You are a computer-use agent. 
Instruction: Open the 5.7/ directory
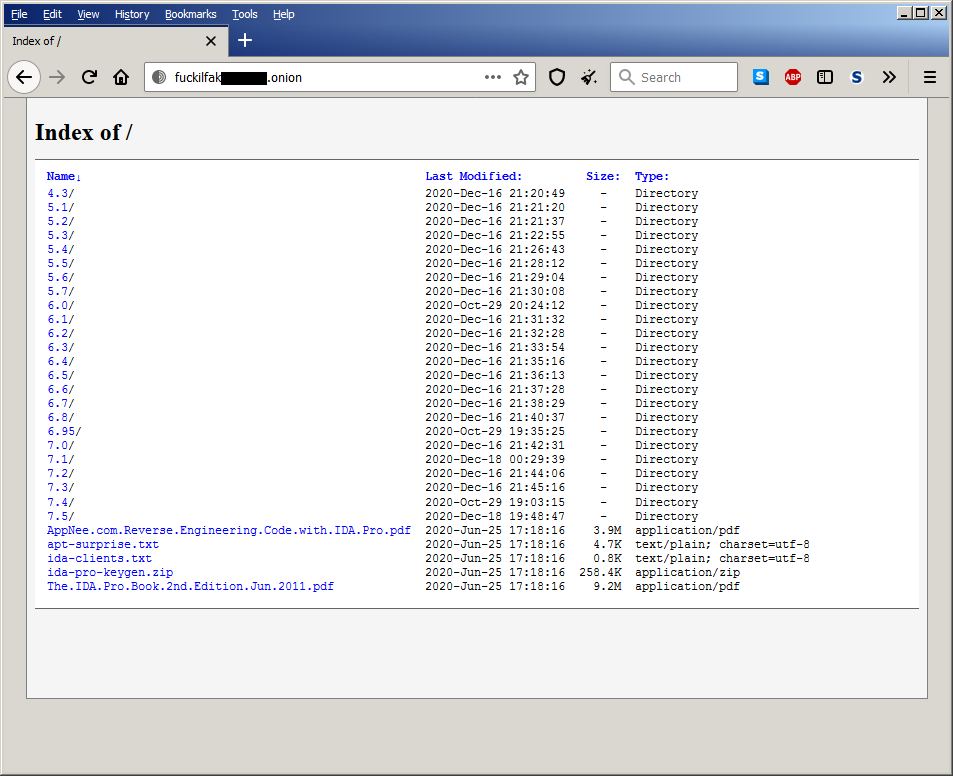(x=61, y=291)
